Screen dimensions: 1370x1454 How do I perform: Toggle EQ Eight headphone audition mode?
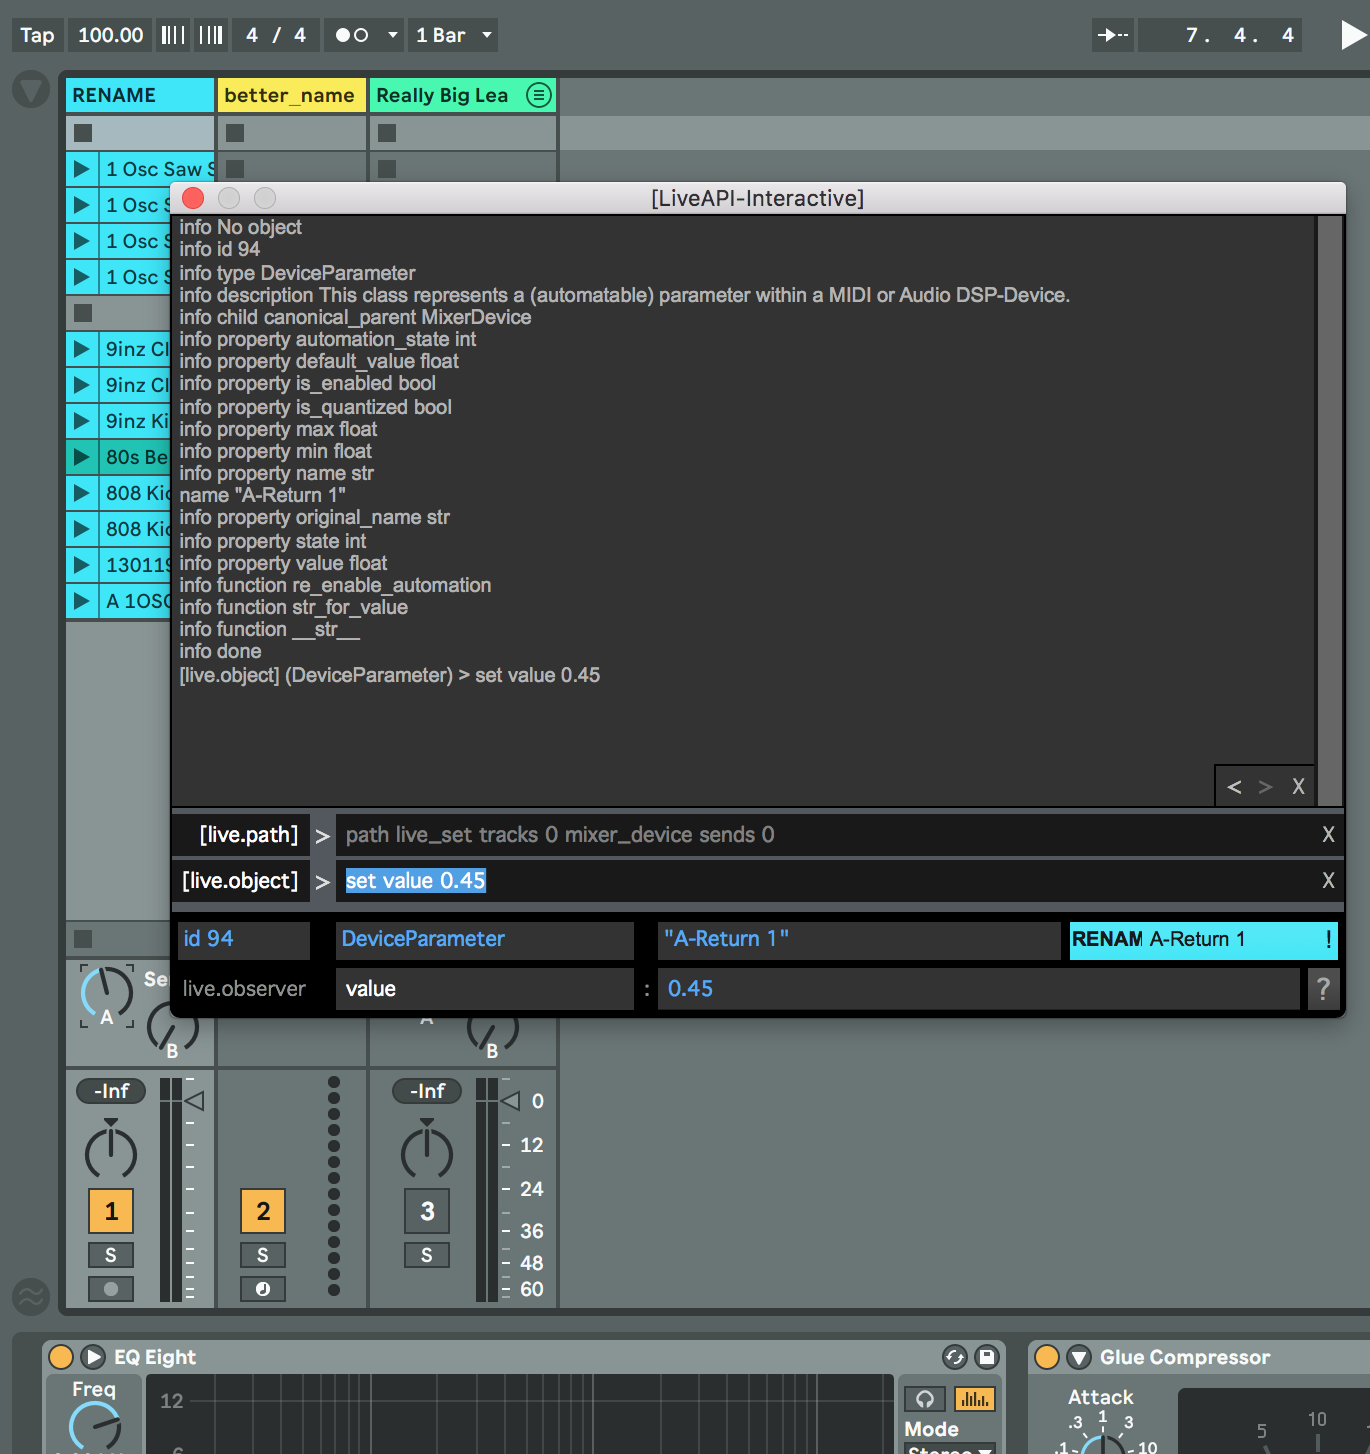[925, 1399]
